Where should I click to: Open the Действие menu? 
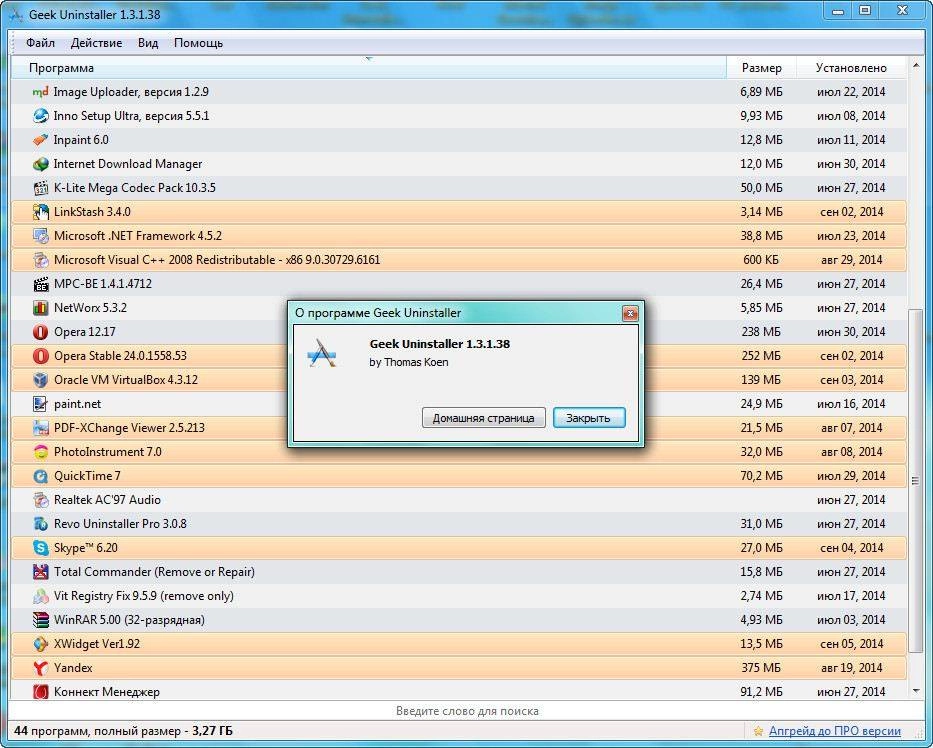(96, 43)
